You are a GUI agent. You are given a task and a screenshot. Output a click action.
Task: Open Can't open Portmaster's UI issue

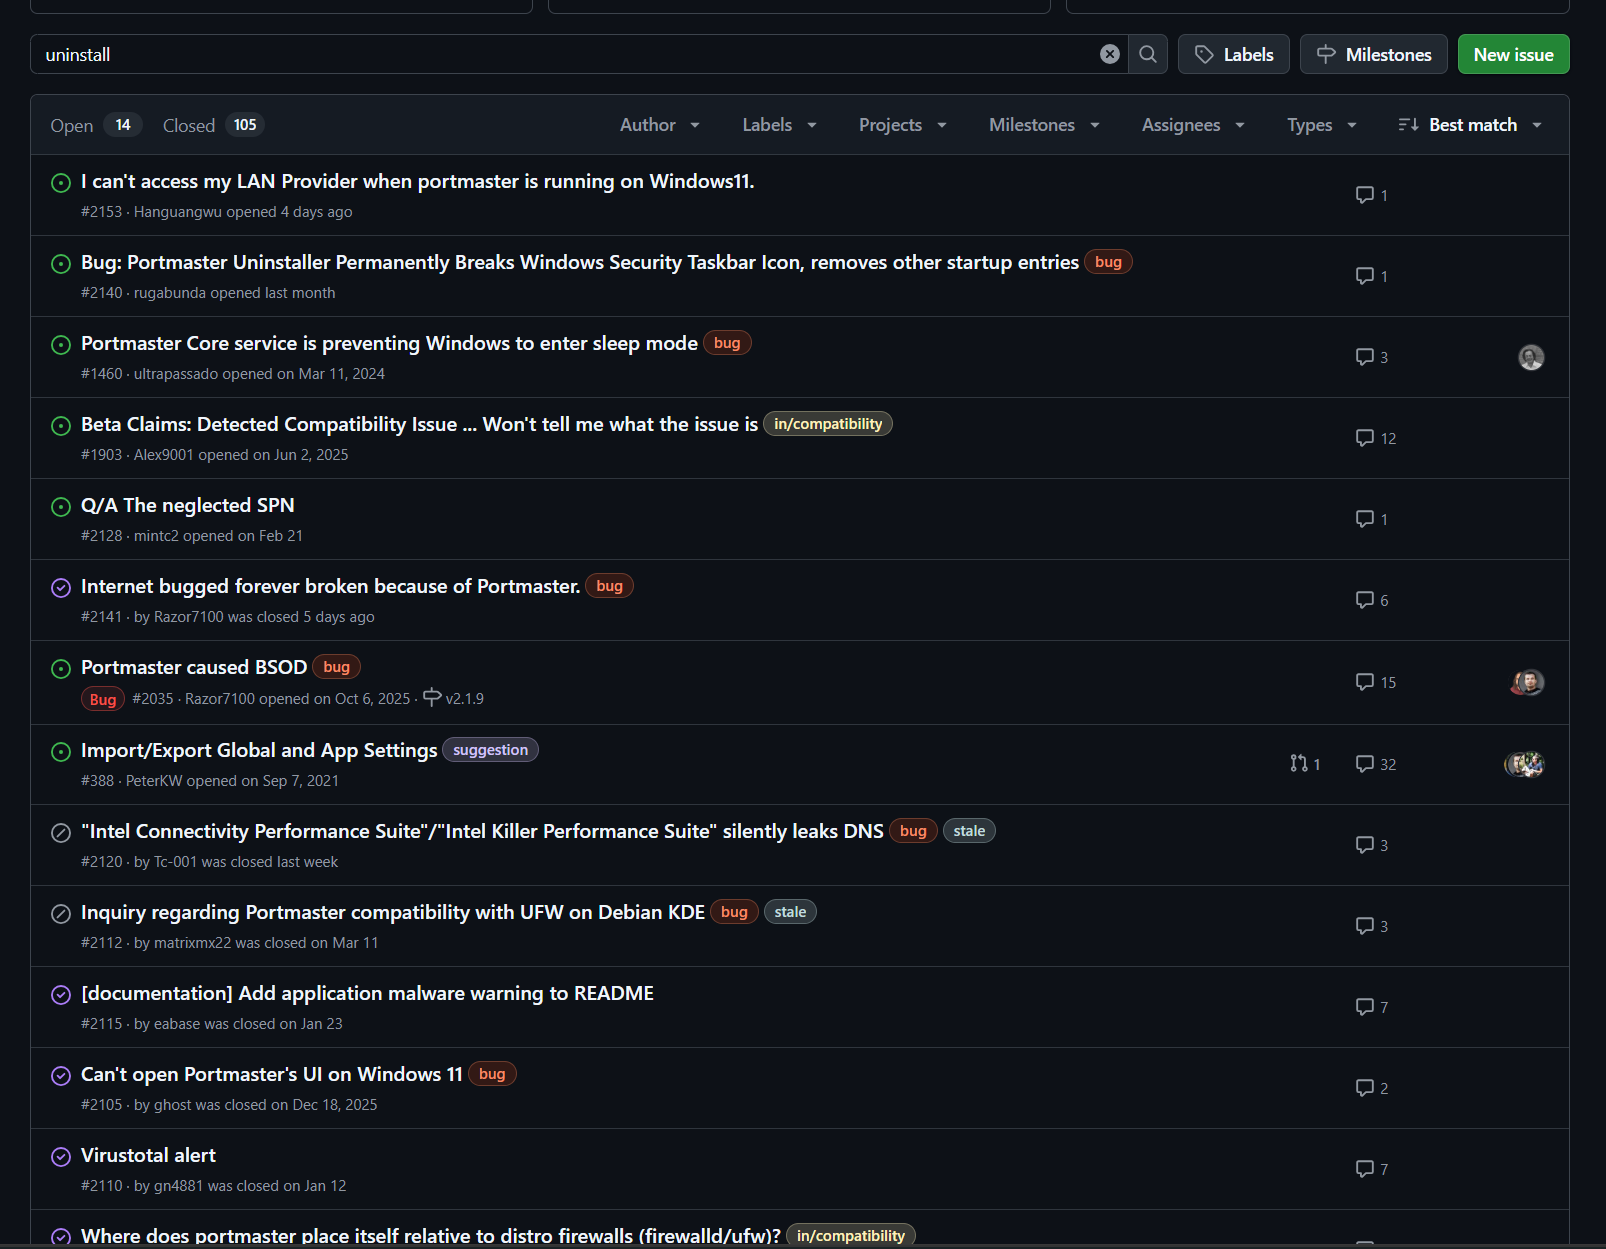click(272, 1074)
